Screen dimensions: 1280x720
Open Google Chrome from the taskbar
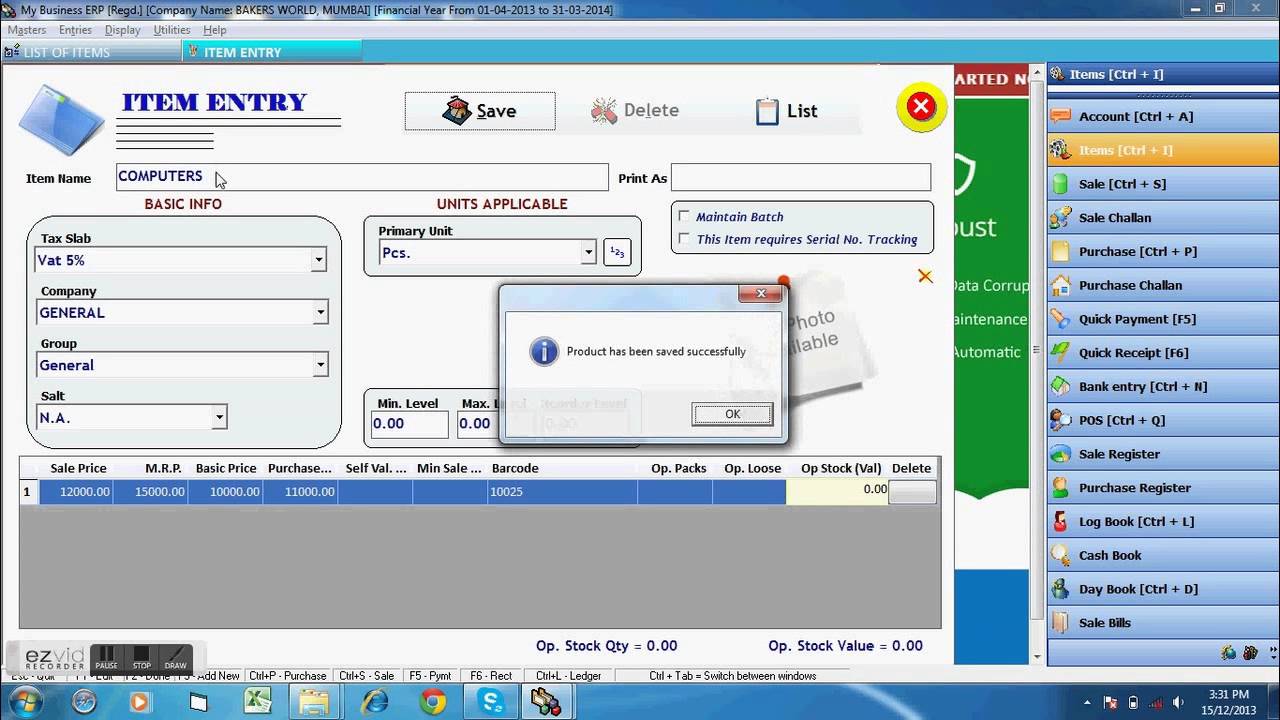(x=433, y=702)
